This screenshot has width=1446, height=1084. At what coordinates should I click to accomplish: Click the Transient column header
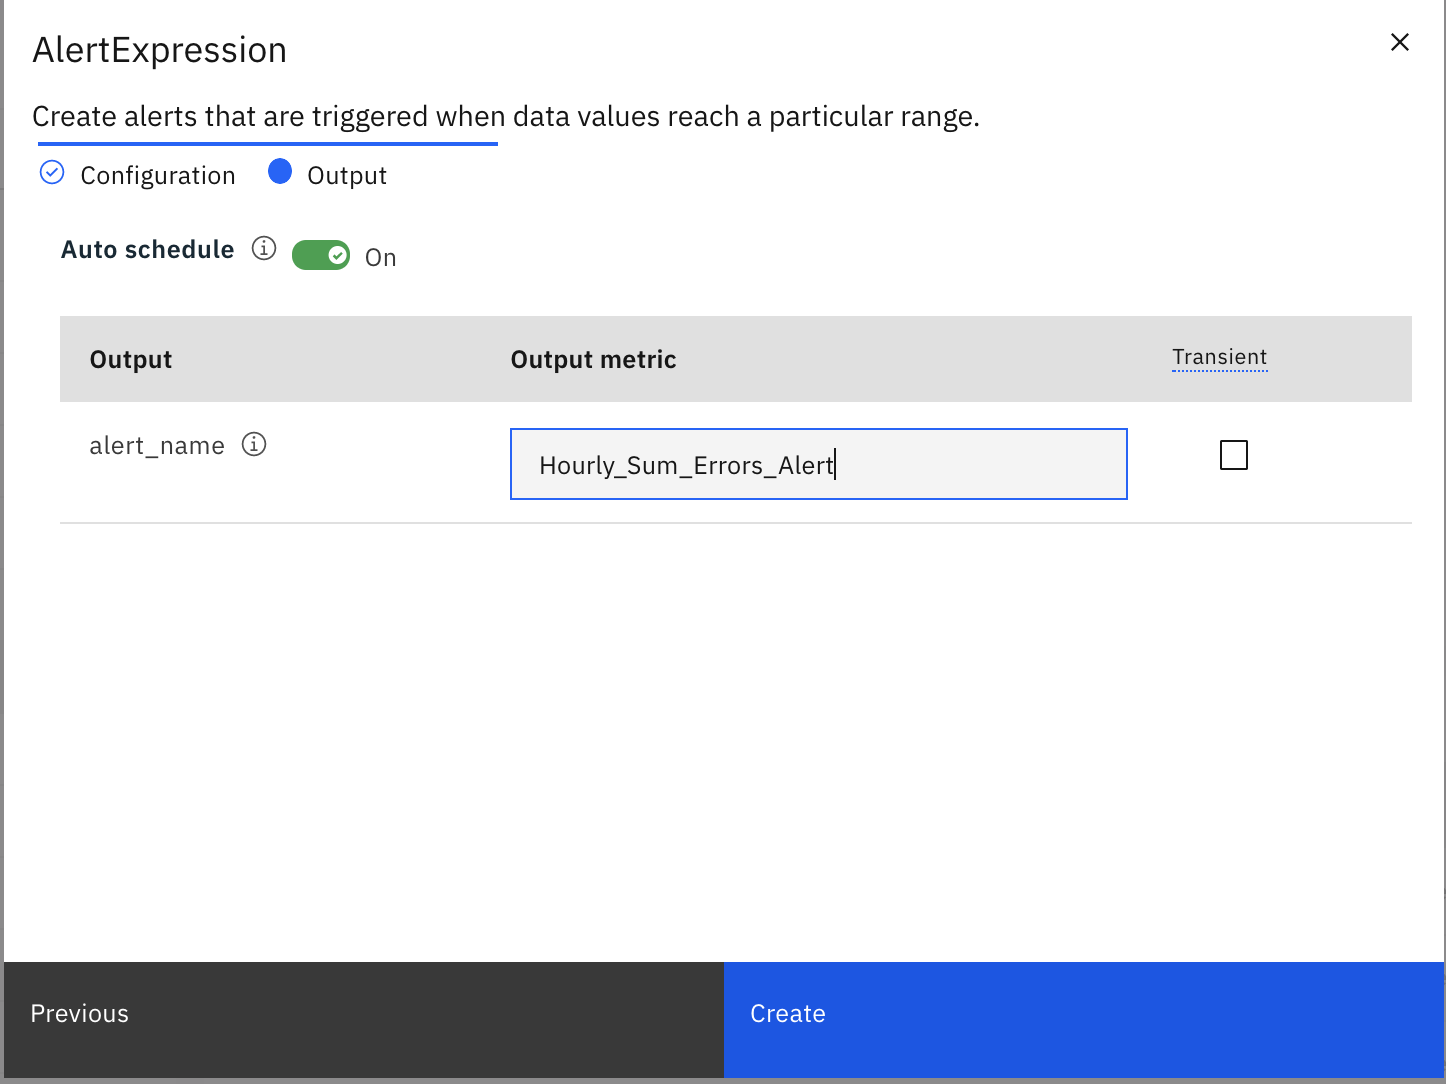coord(1220,357)
